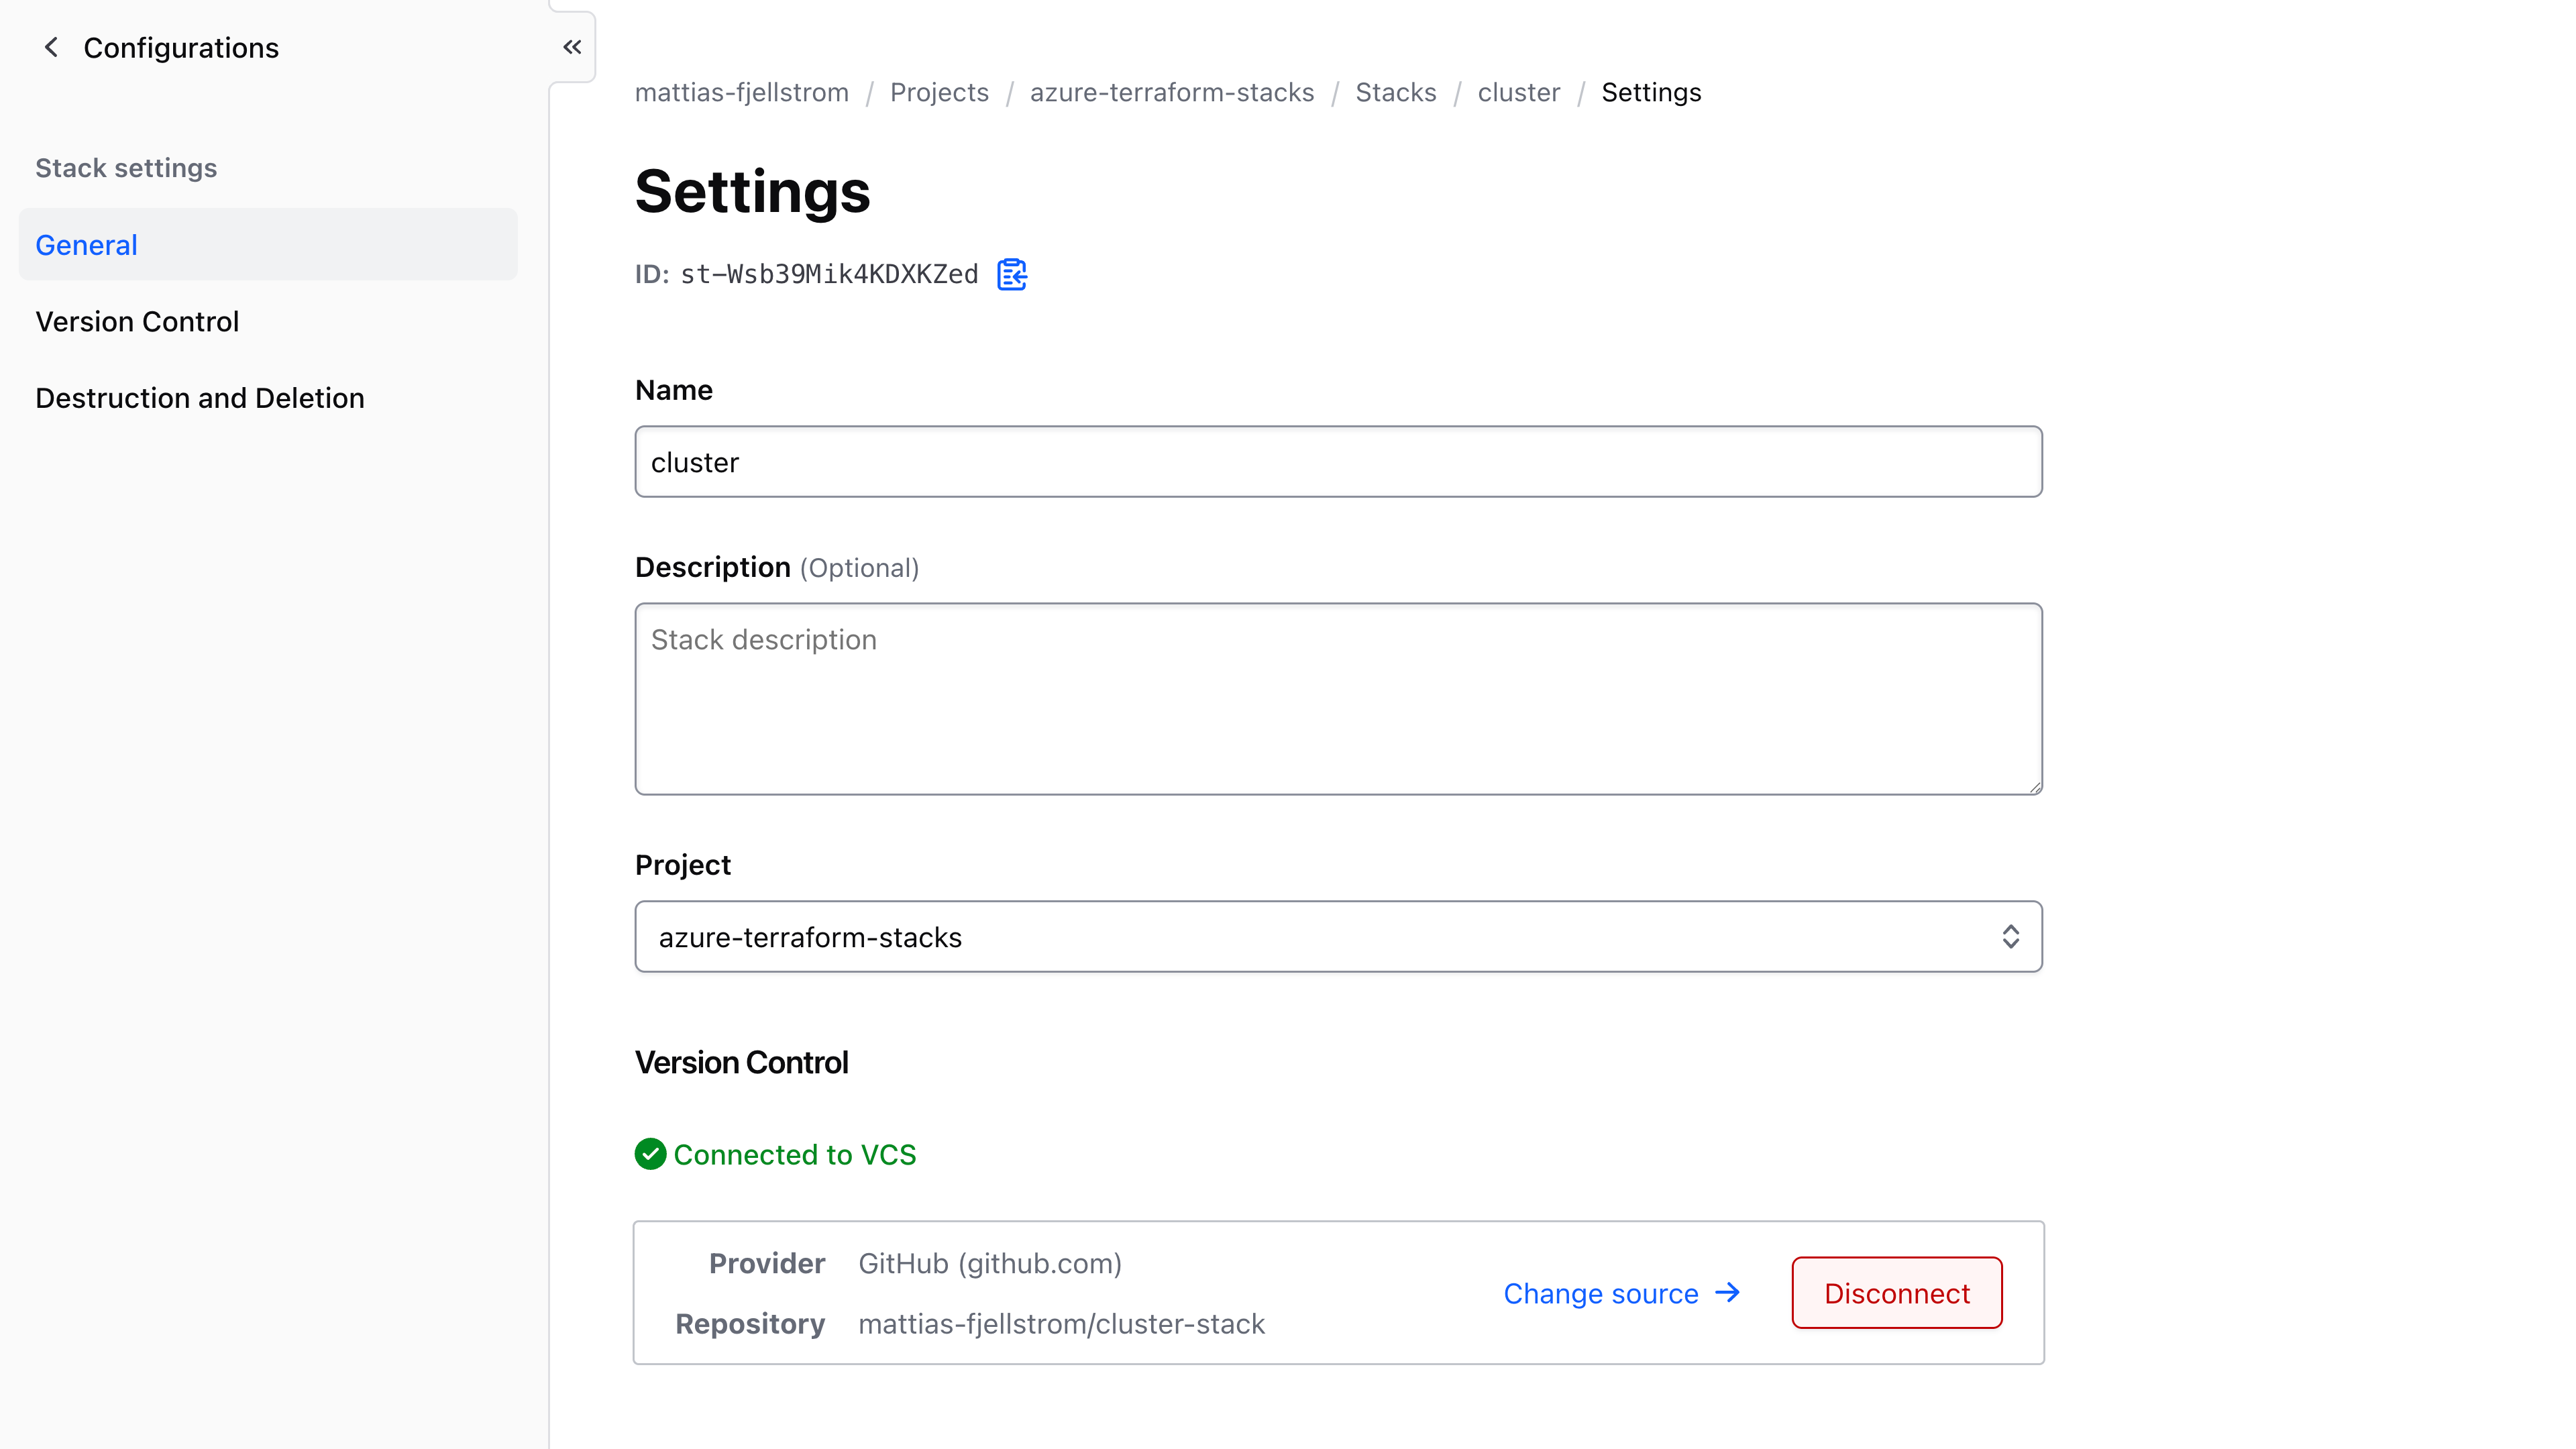
Task: Open the Projects breadcrumb link
Action: 939,92
